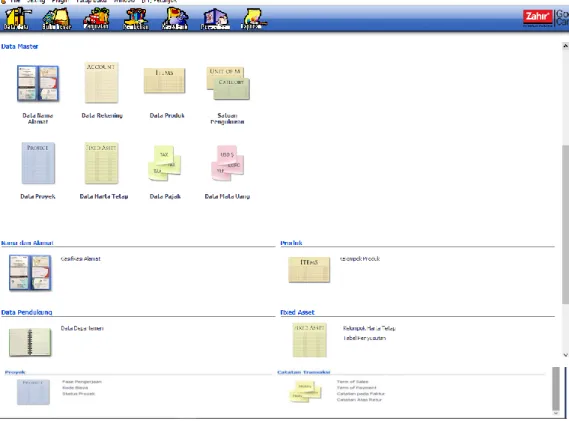Open Tabel Penyusutan link
This screenshot has height=421, width=569.
pyautogui.click(x=364, y=338)
